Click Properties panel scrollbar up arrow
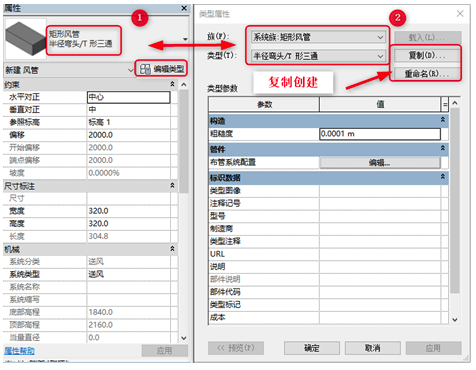This screenshot has width=476, height=370. (x=184, y=85)
